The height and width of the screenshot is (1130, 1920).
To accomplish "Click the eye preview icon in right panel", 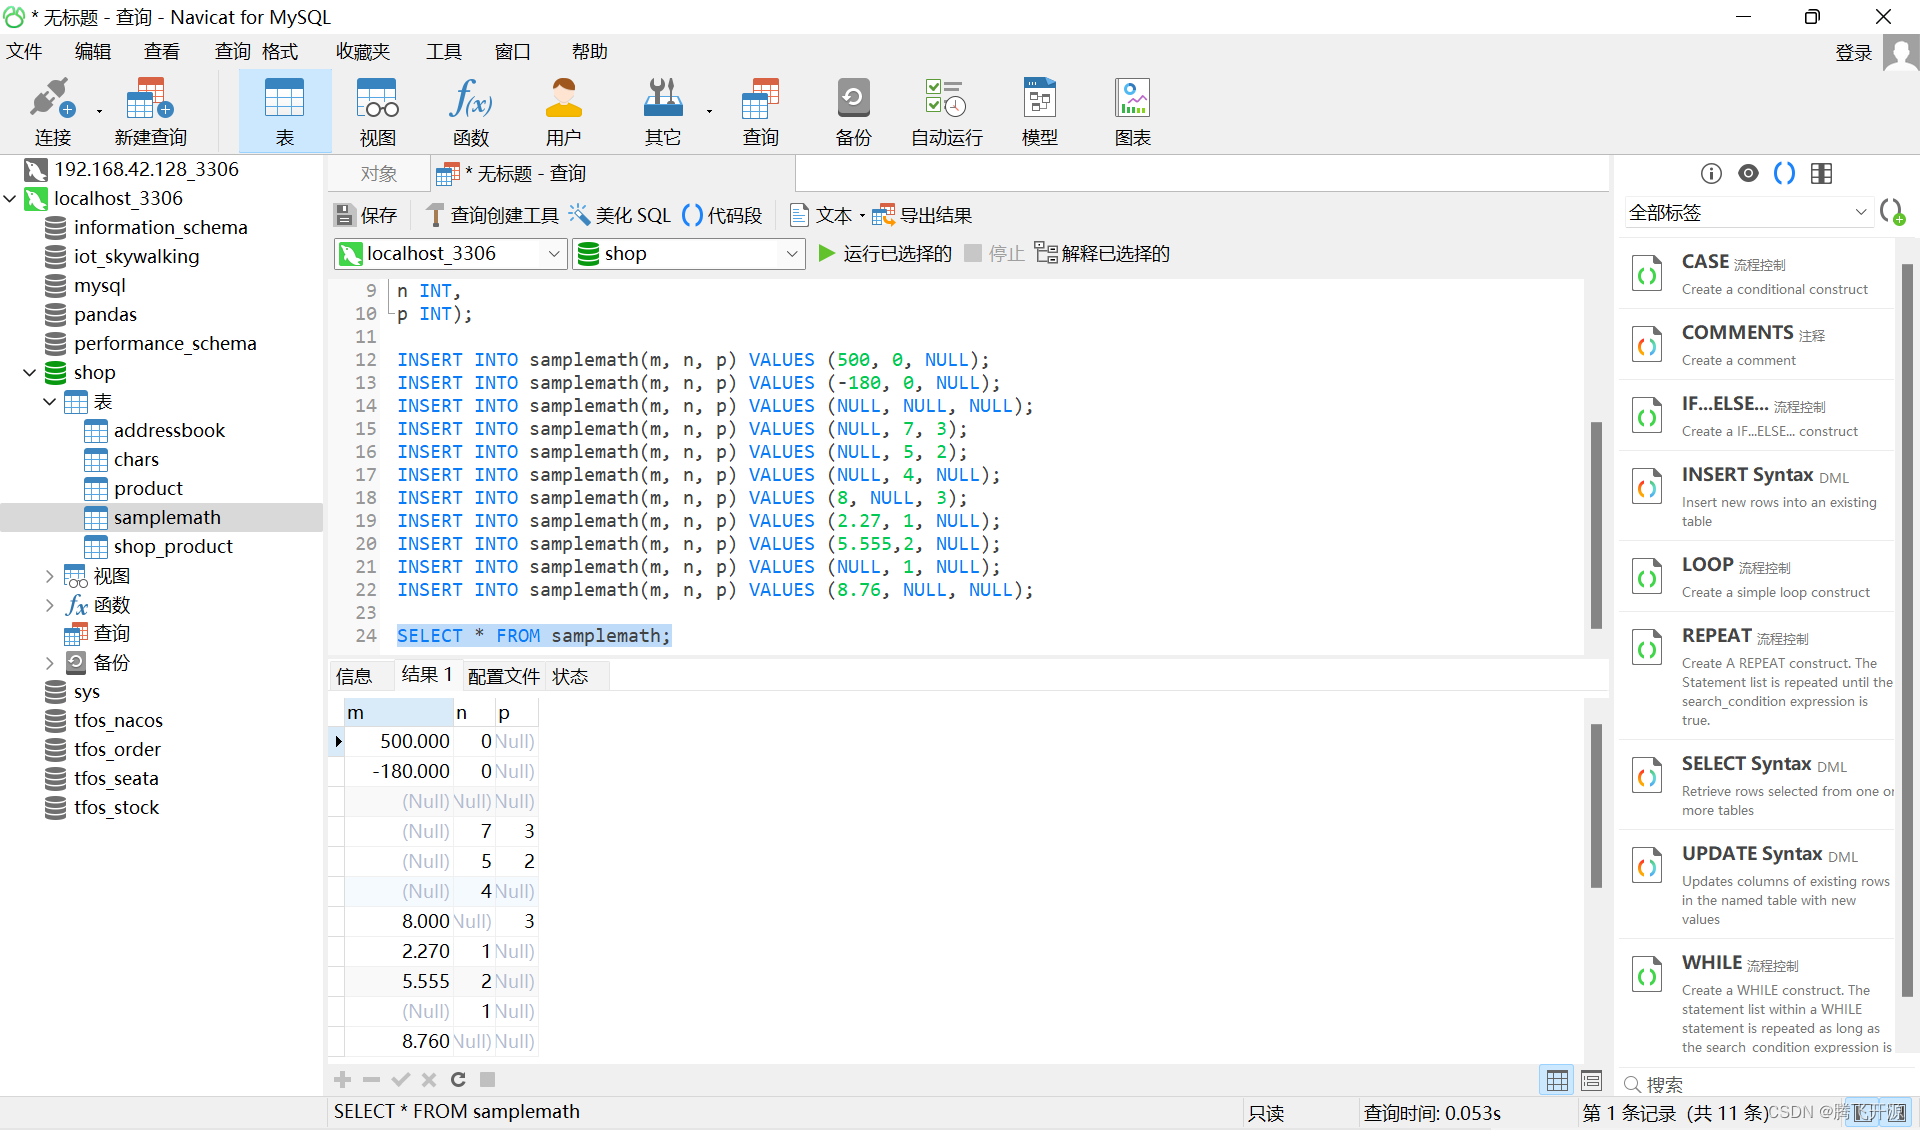I will click(x=1748, y=173).
